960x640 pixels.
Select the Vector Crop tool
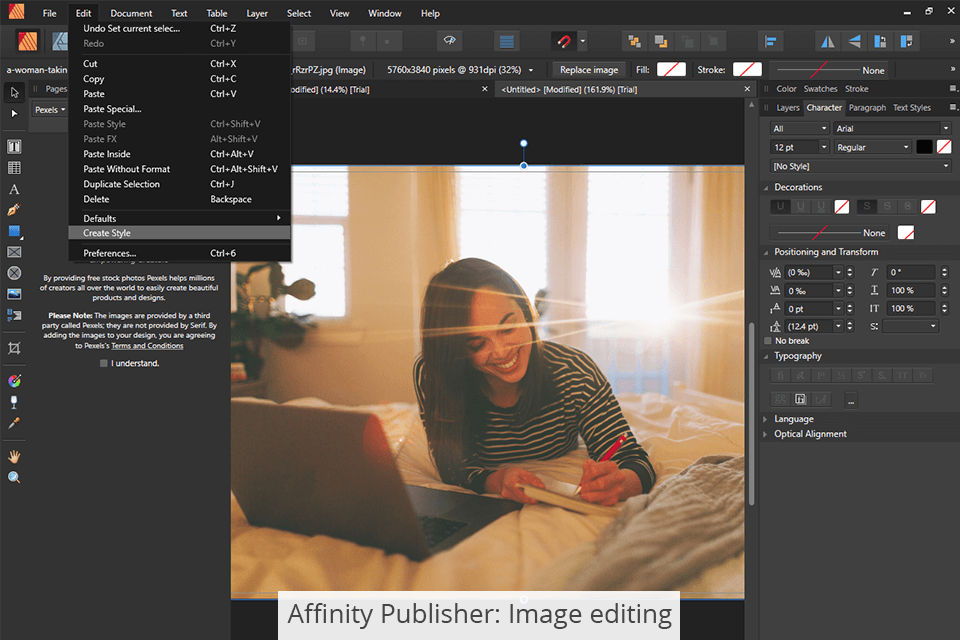click(x=14, y=348)
